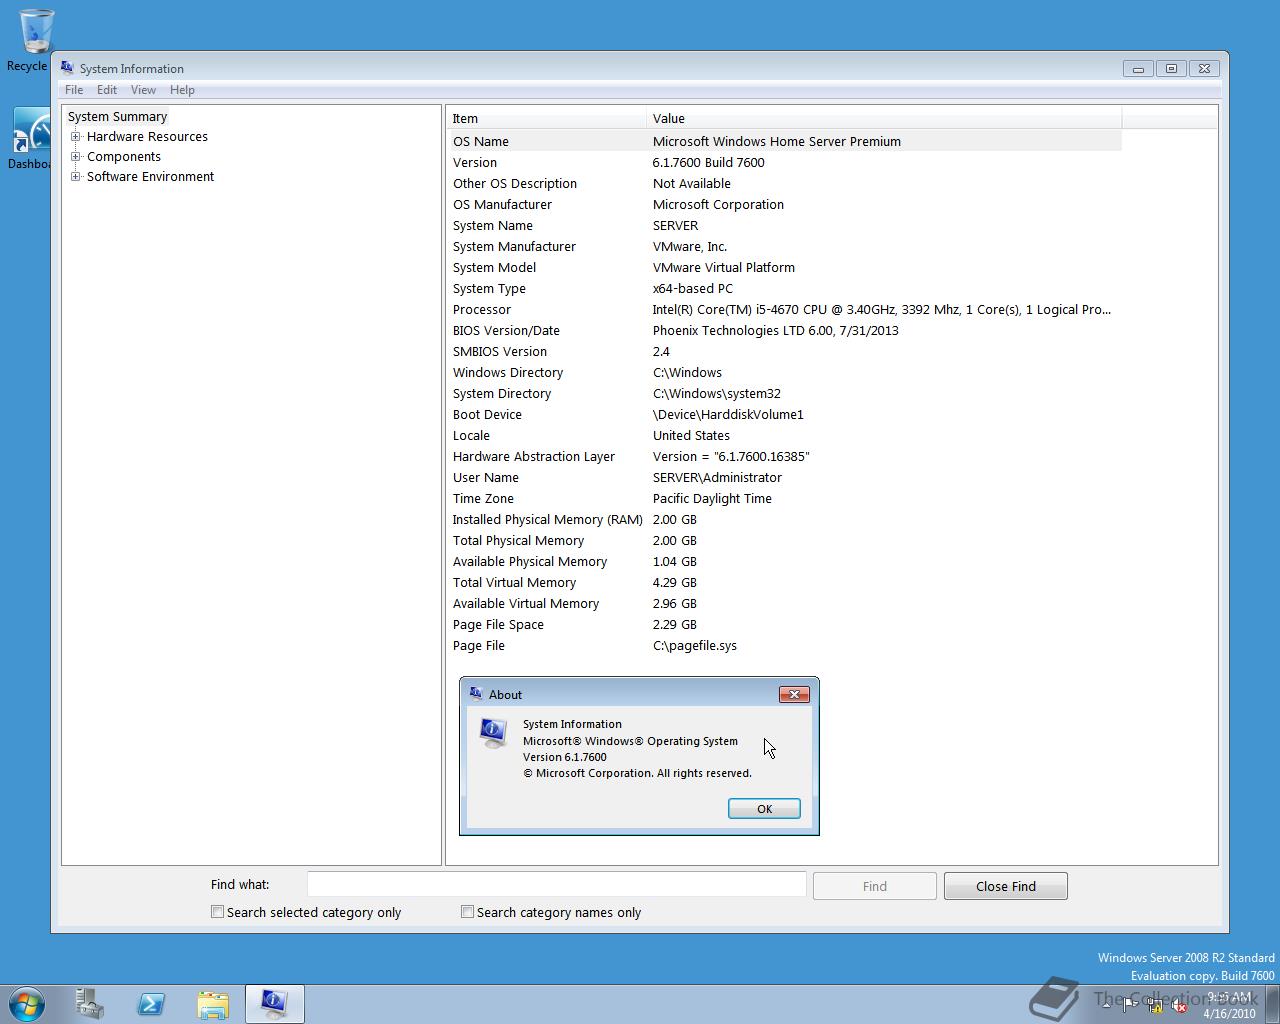Image resolution: width=1280 pixels, height=1024 pixels.
Task: Select Software Environment tree item
Action: point(150,176)
